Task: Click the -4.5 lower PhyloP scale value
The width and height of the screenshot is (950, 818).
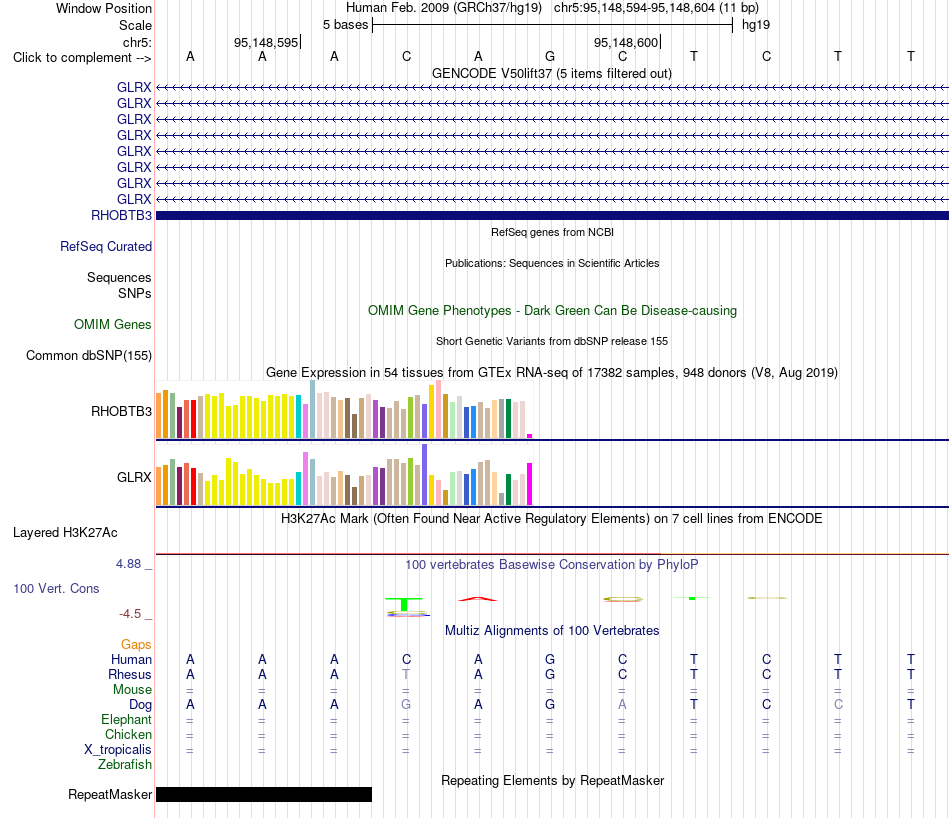Action: [130, 614]
